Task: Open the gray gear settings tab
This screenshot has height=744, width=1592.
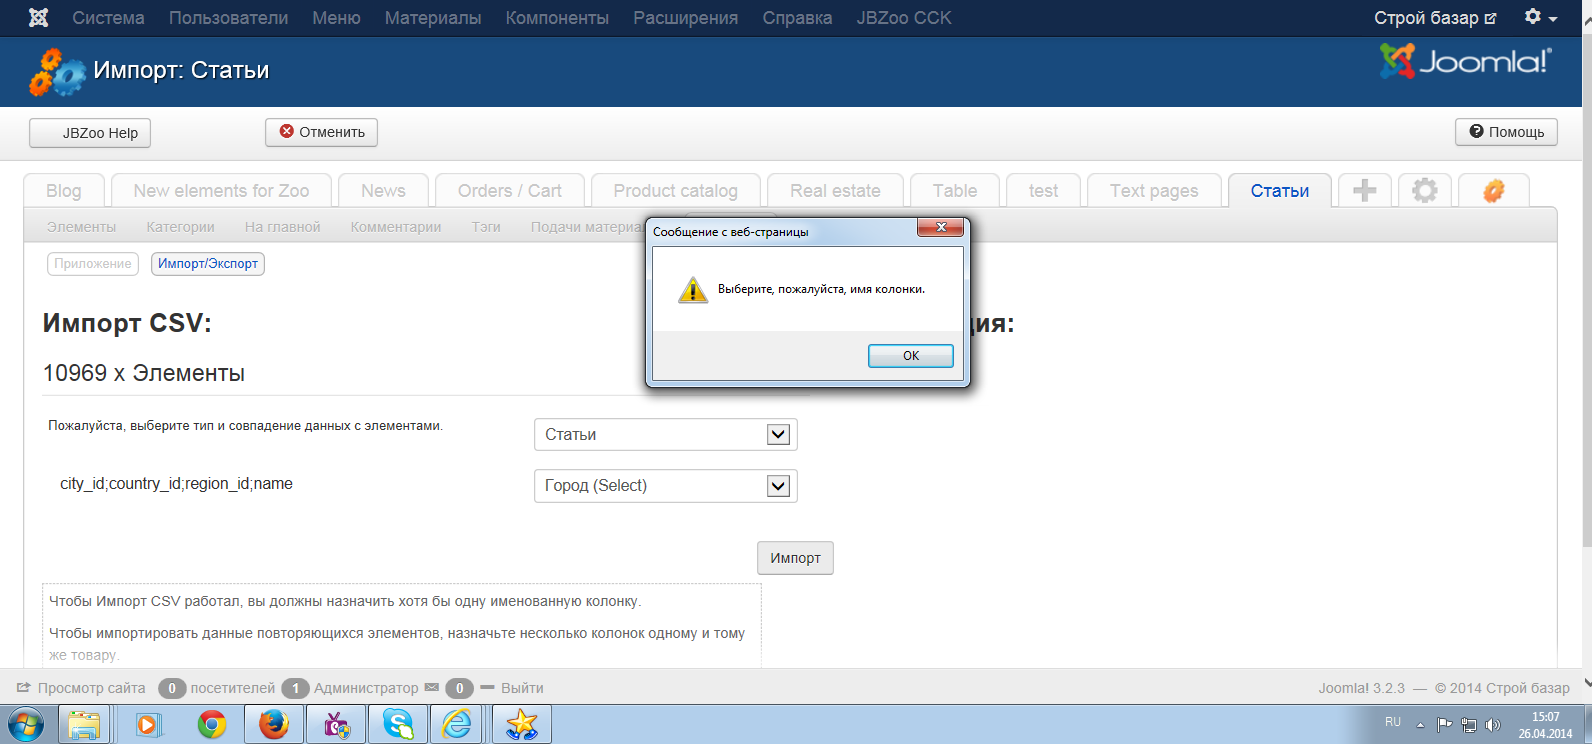Action: tap(1424, 190)
